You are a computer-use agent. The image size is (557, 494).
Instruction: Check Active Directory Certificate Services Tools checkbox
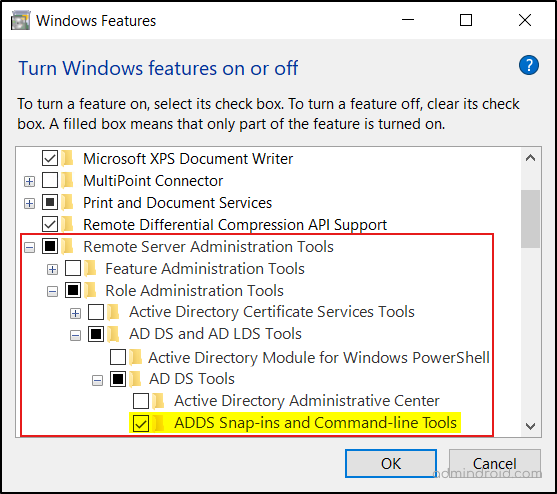coord(96,312)
